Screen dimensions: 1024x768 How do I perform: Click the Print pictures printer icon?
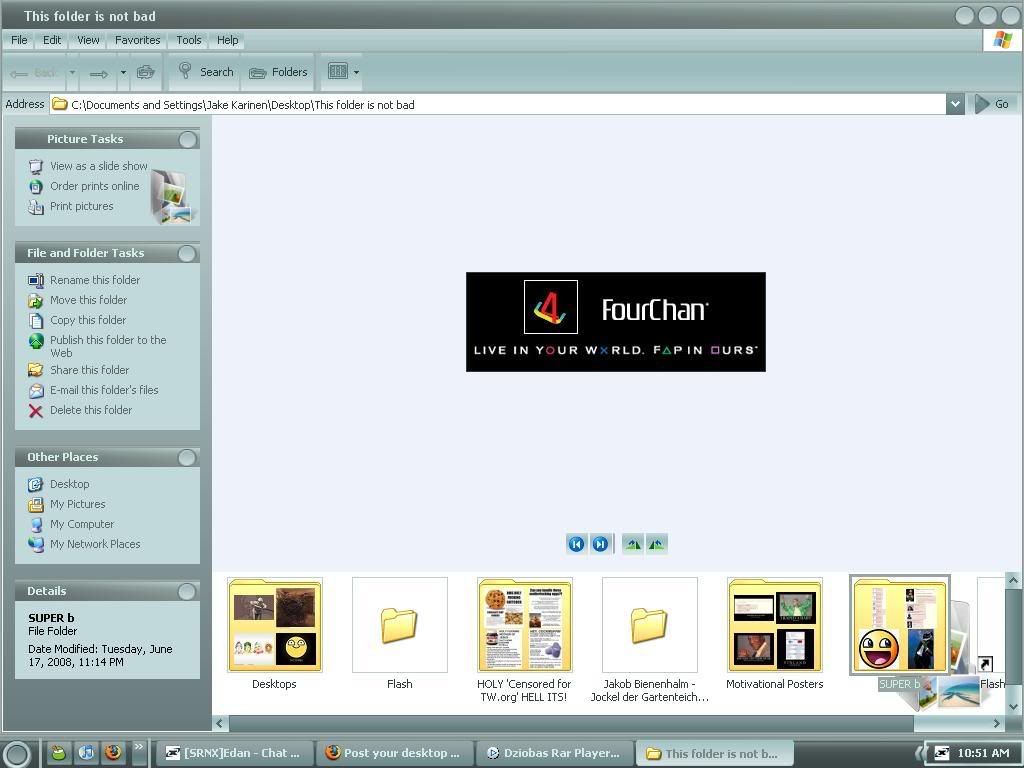pyautogui.click(x=35, y=207)
